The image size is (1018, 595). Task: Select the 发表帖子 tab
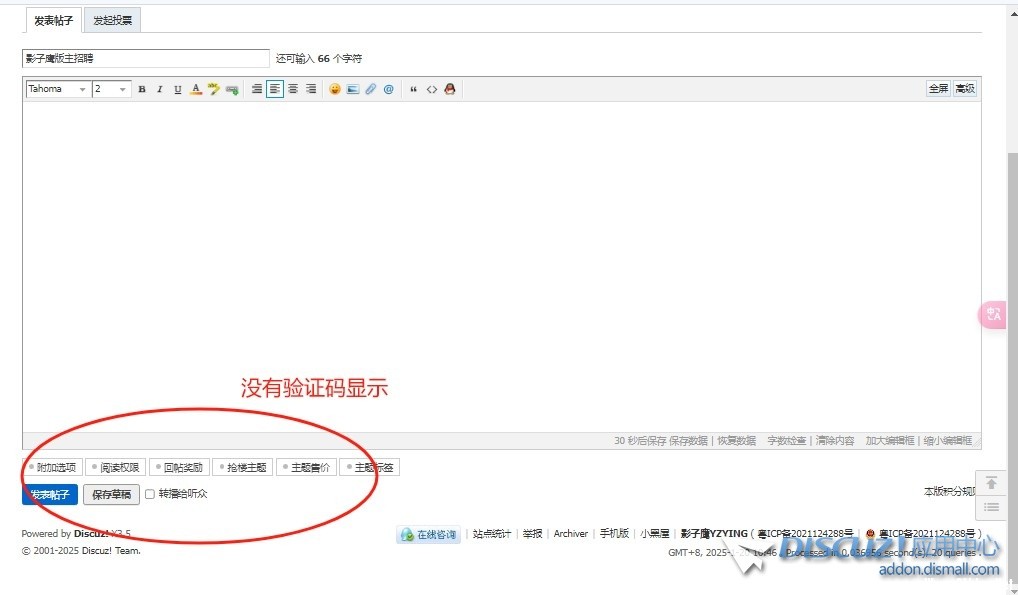pyautogui.click(x=53, y=20)
